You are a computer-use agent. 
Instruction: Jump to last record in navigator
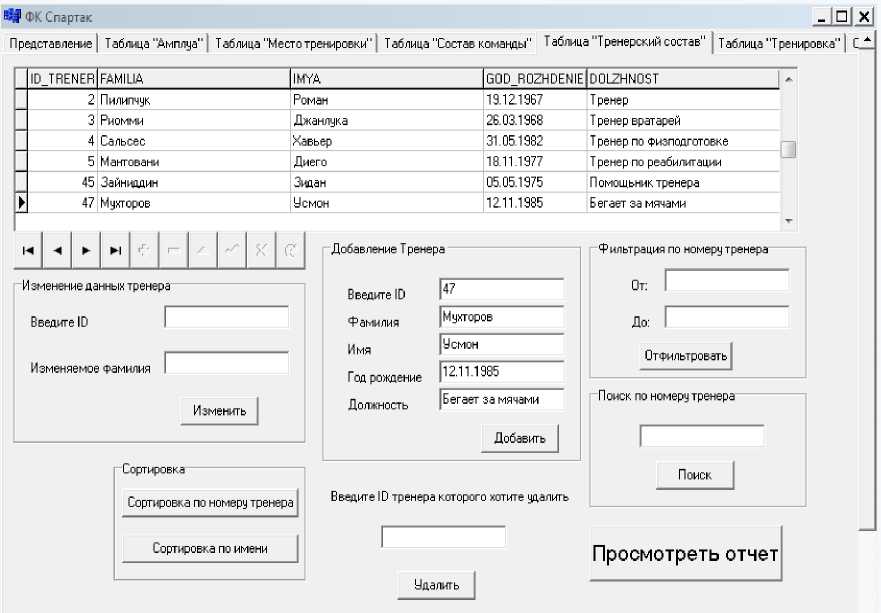pyautogui.click(x=115, y=251)
